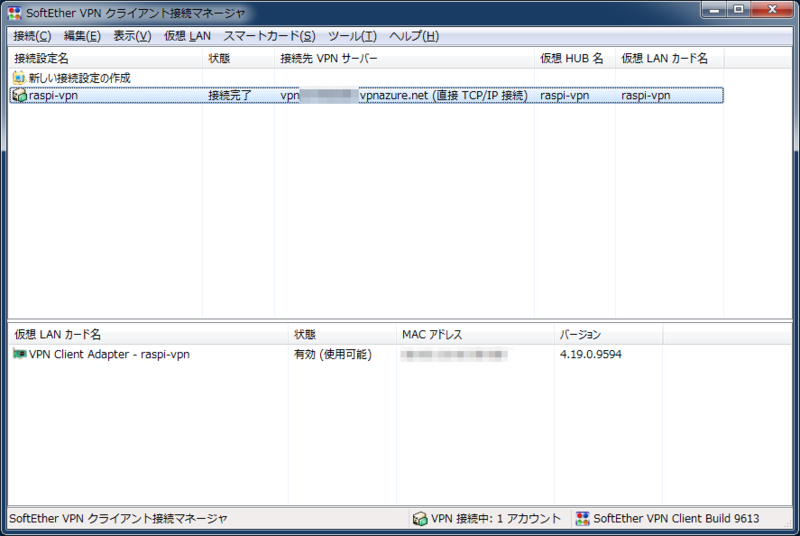Image resolution: width=800 pixels, height=536 pixels.
Task: Click SoftEther VPN Client Build 9613 text
Action: 676,519
